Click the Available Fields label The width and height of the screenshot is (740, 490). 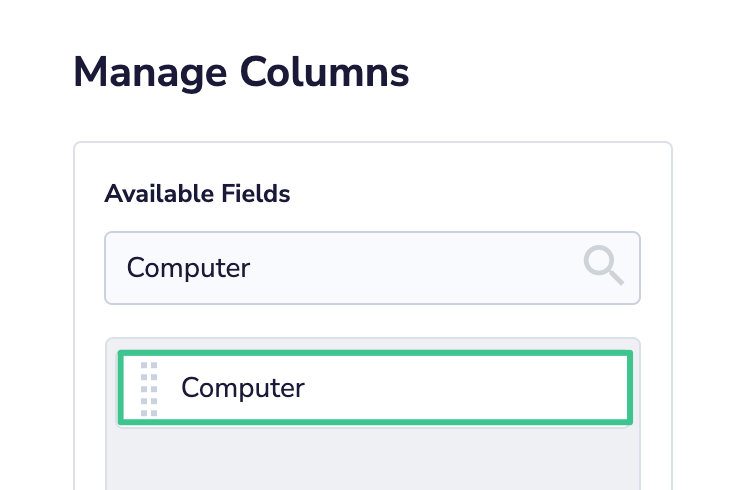[197, 194]
